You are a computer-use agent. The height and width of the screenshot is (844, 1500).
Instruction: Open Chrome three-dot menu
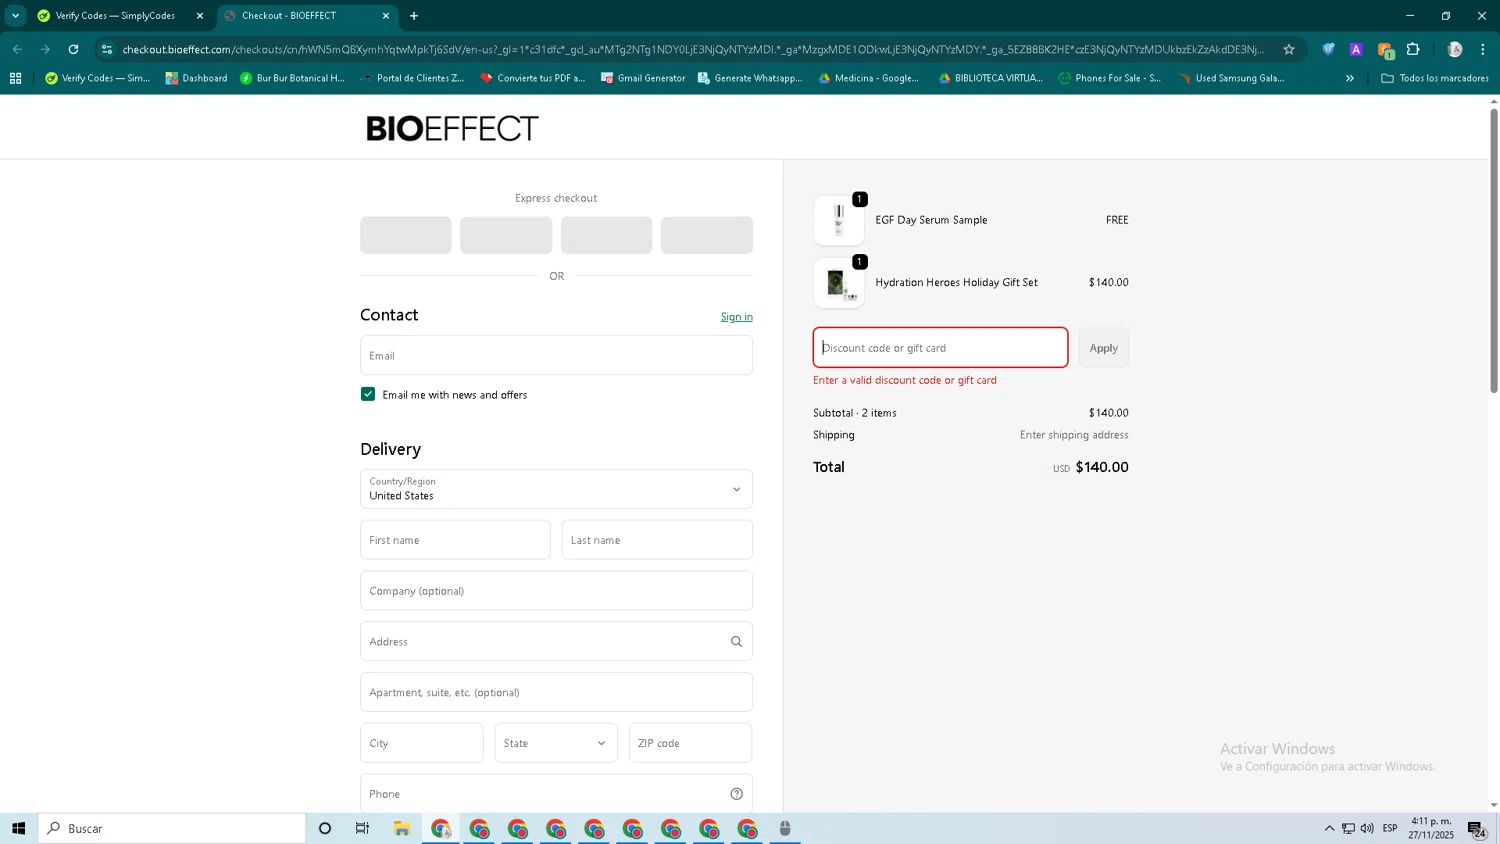[1483, 49]
